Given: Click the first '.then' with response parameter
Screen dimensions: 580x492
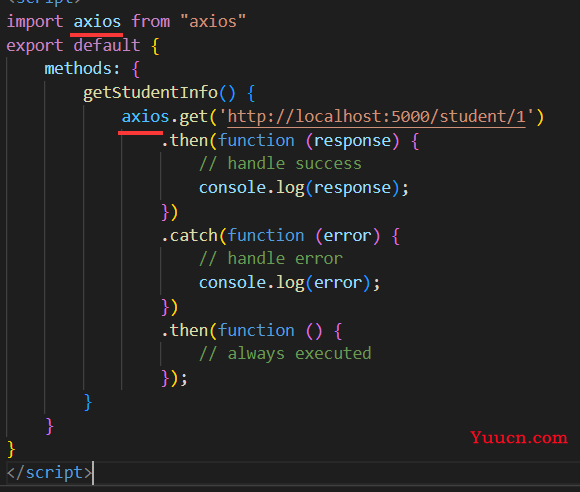Looking at the screenshot, I should tap(185, 141).
